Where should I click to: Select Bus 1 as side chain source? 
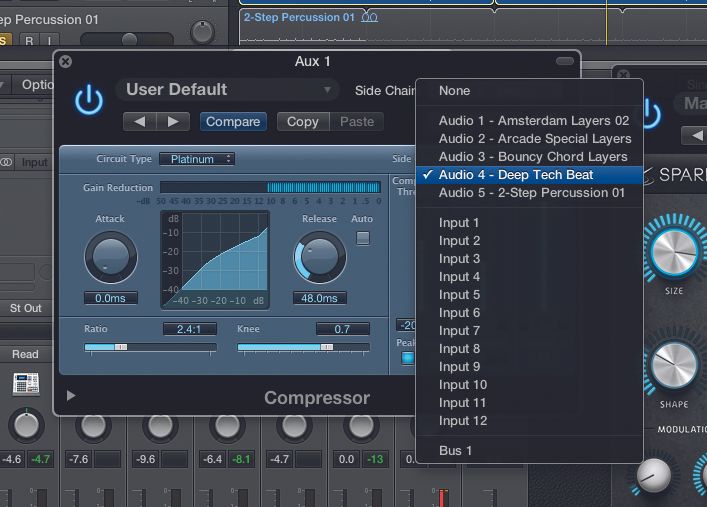[x=529, y=451]
